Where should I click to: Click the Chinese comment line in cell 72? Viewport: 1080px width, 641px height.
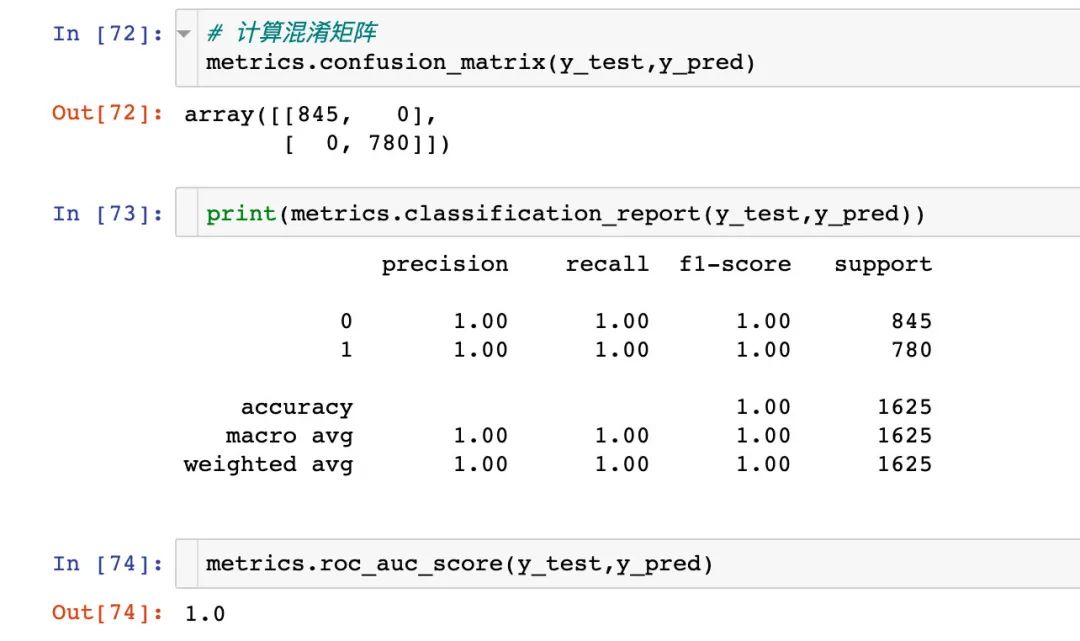291,32
